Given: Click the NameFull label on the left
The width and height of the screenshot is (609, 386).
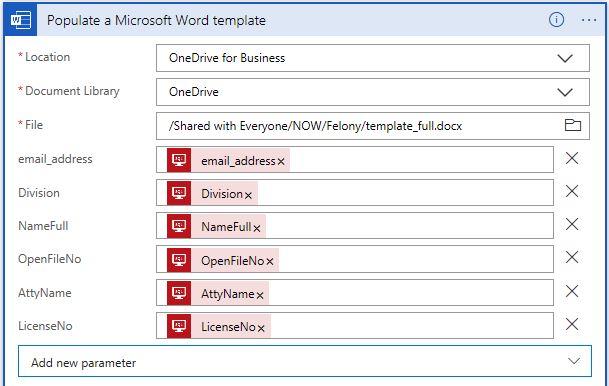Looking at the screenshot, I should (x=43, y=226).
